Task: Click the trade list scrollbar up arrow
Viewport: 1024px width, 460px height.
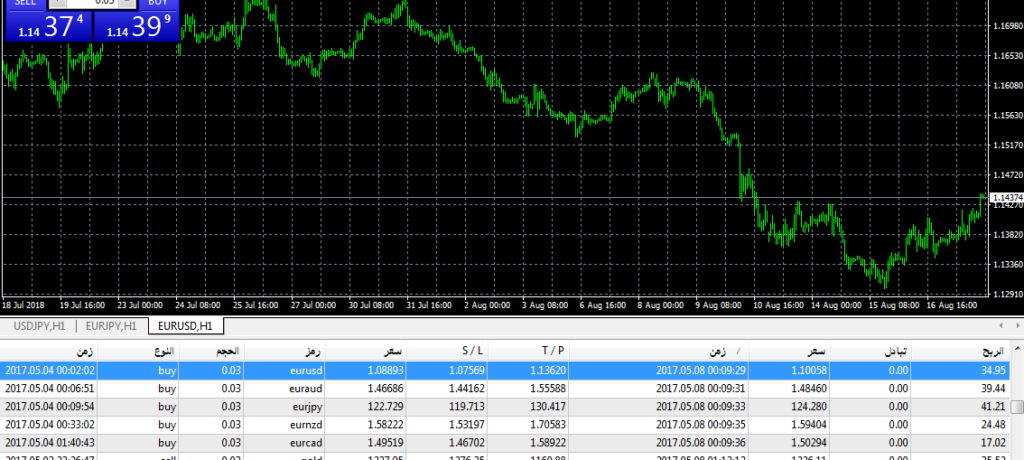Action: [1017, 352]
